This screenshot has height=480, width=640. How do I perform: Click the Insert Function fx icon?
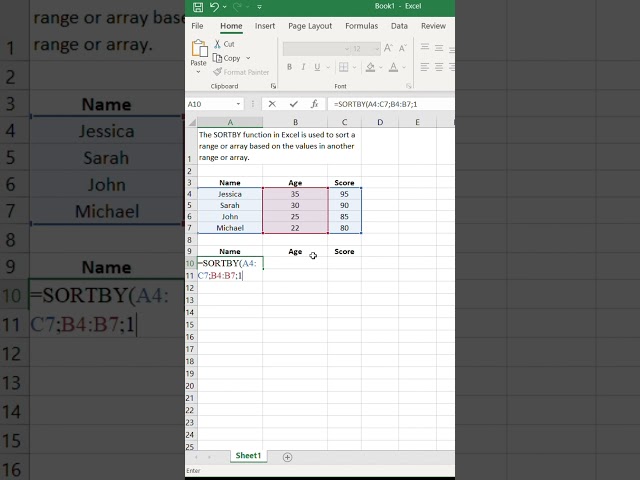(314, 104)
